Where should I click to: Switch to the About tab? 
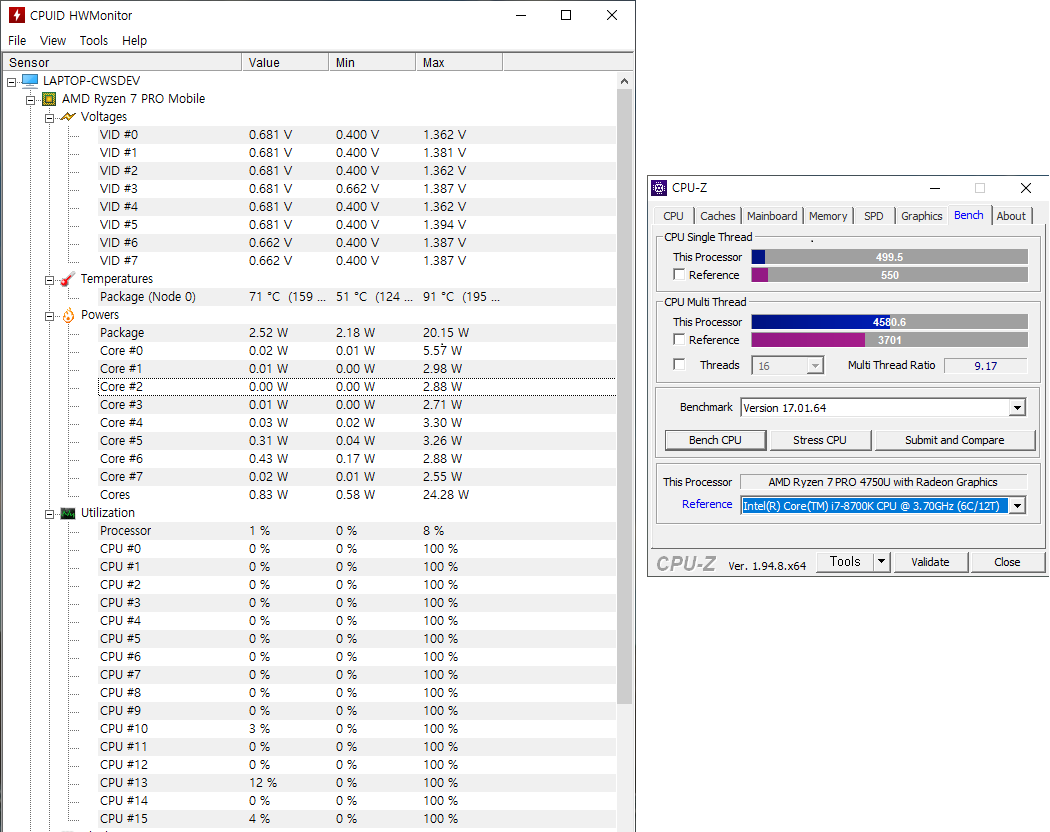[x=1010, y=216]
